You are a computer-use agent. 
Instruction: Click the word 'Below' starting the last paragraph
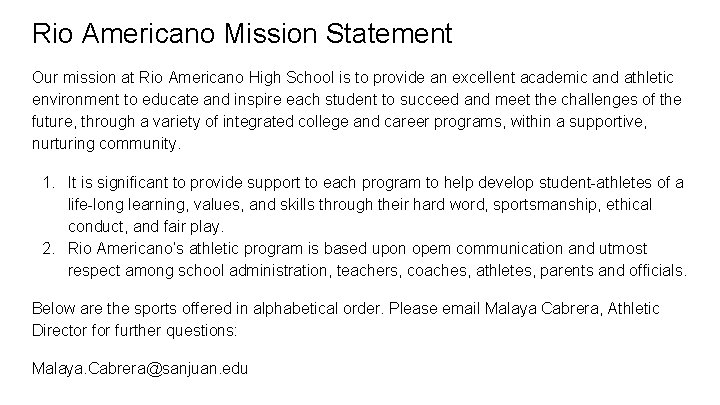click(54, 308)
